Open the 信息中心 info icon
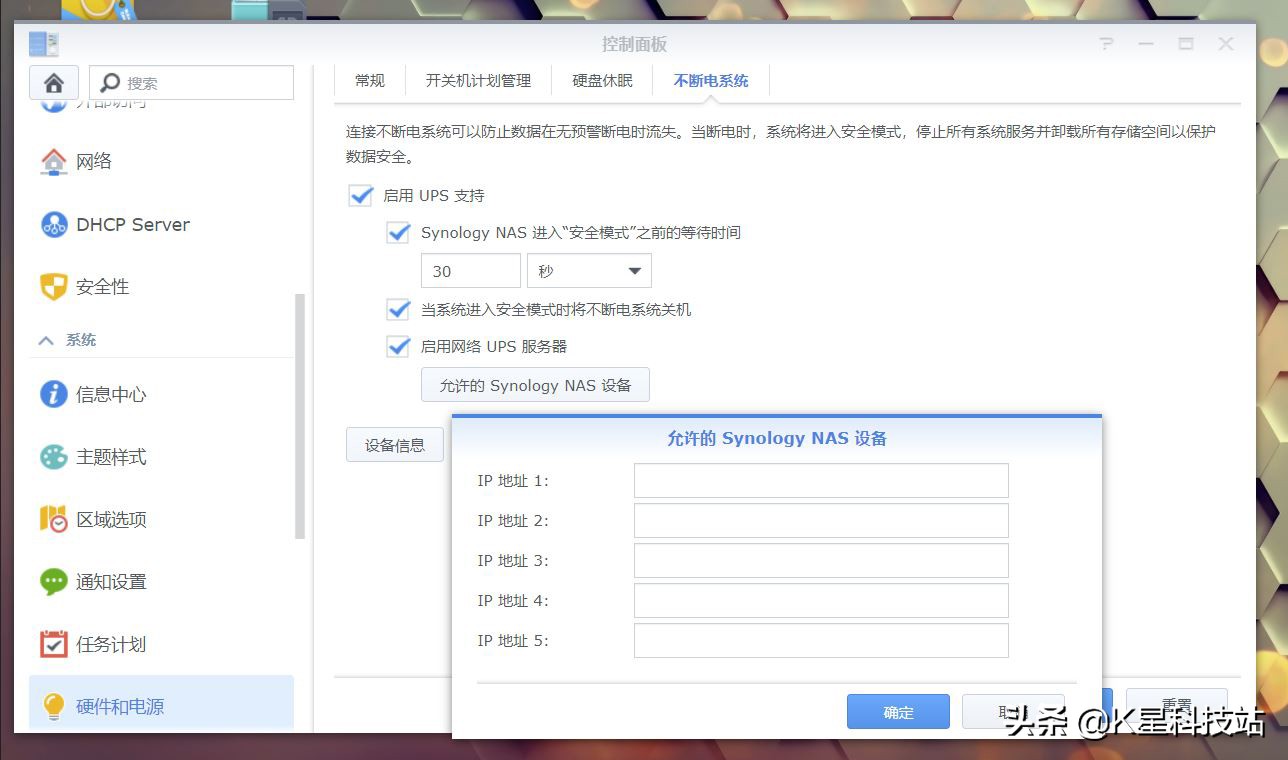Screen dimensions: 1288x760 53,394
